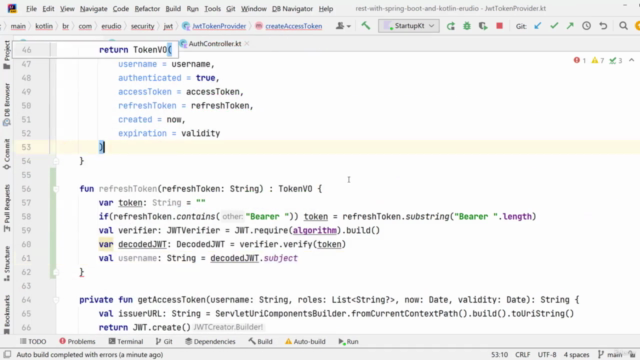Open main Git branch widget

click(610, 355)
